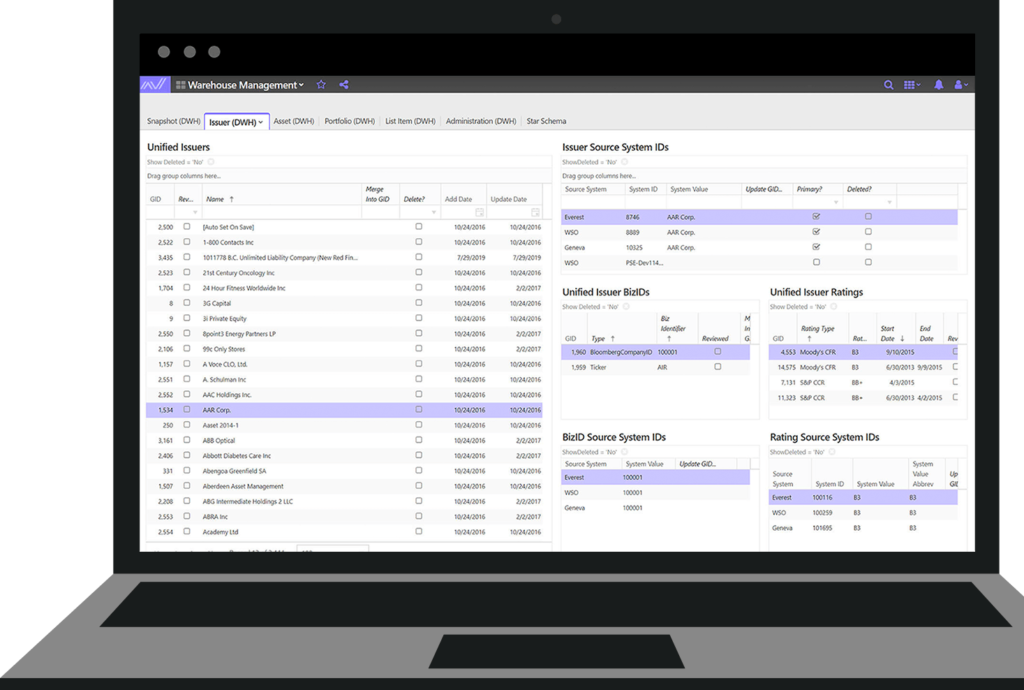Expand the Issuer (DWH) tab chevron
Viewport: 1024px width, 690px height.
coord(261,122)
